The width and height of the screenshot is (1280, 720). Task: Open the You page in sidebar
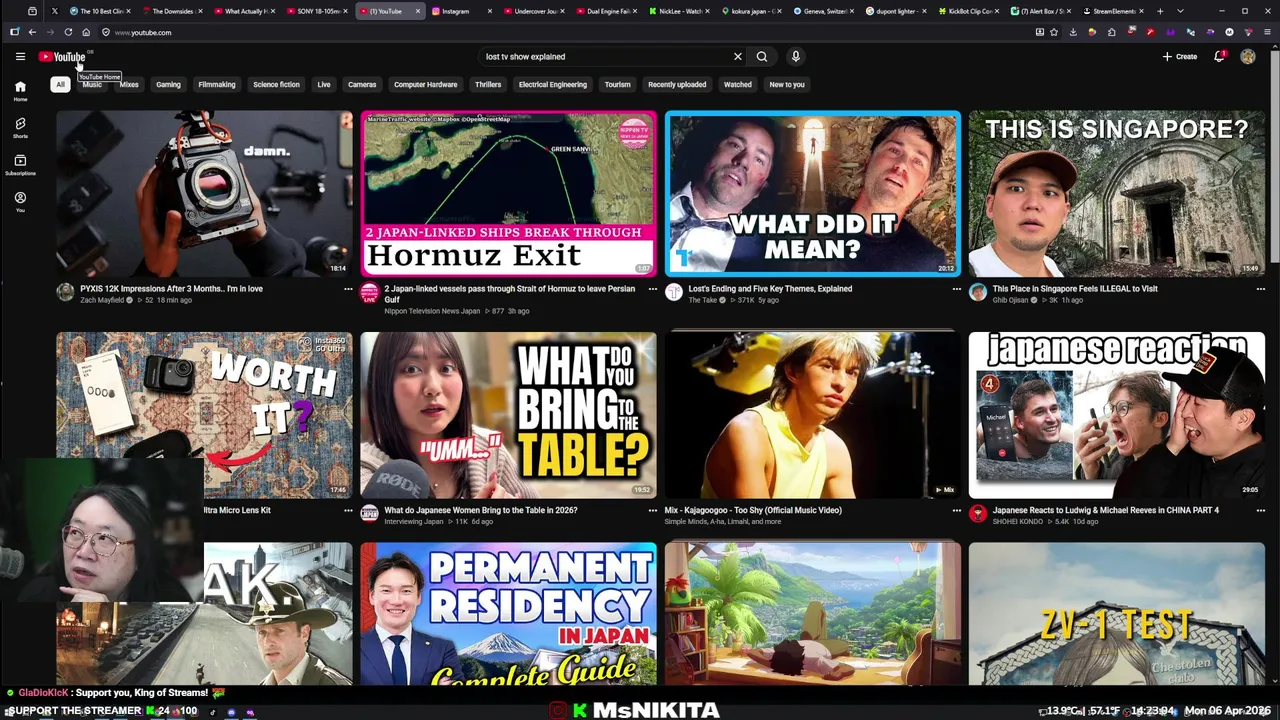pyautogui.click(x=20, y=202)
